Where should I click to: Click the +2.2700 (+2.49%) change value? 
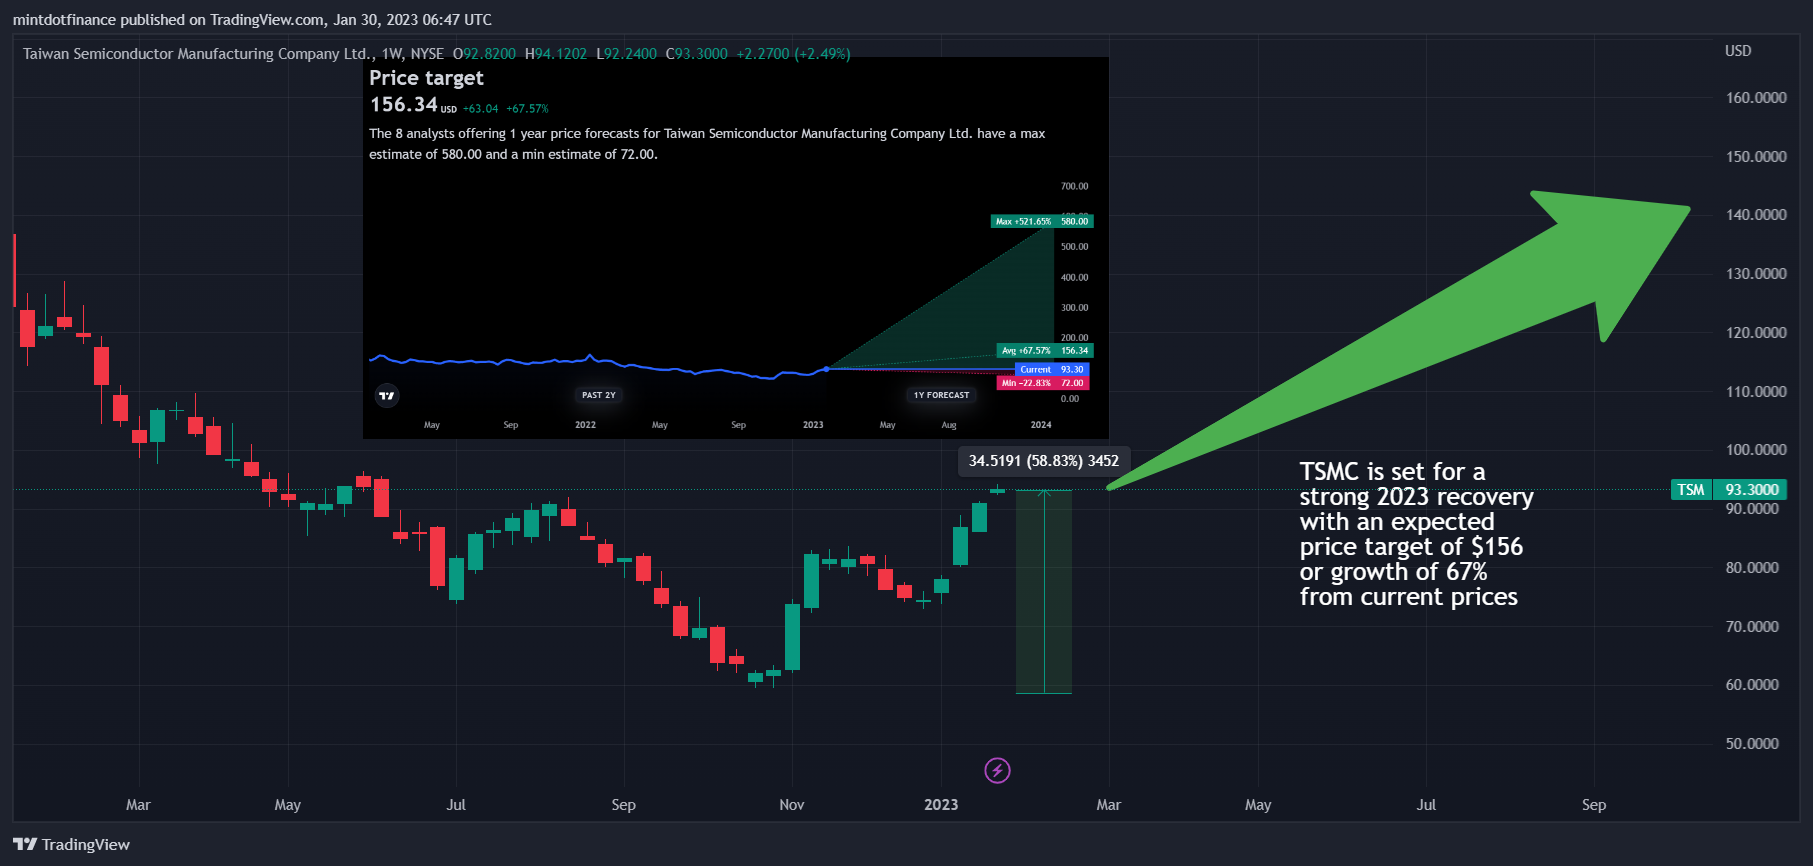[x=793, y=54]
